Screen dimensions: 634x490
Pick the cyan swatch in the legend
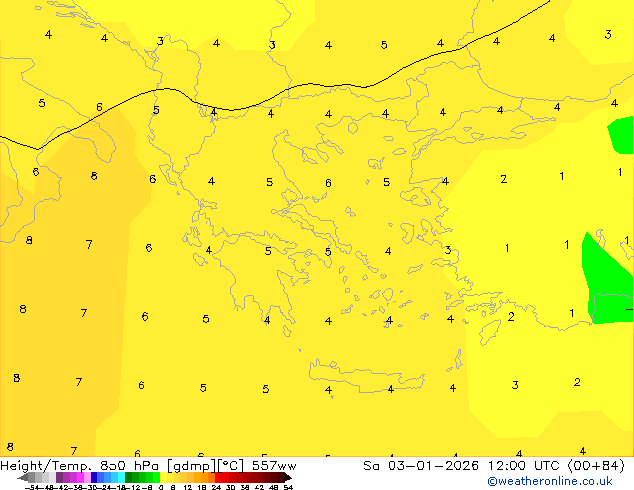click(122, 477)
